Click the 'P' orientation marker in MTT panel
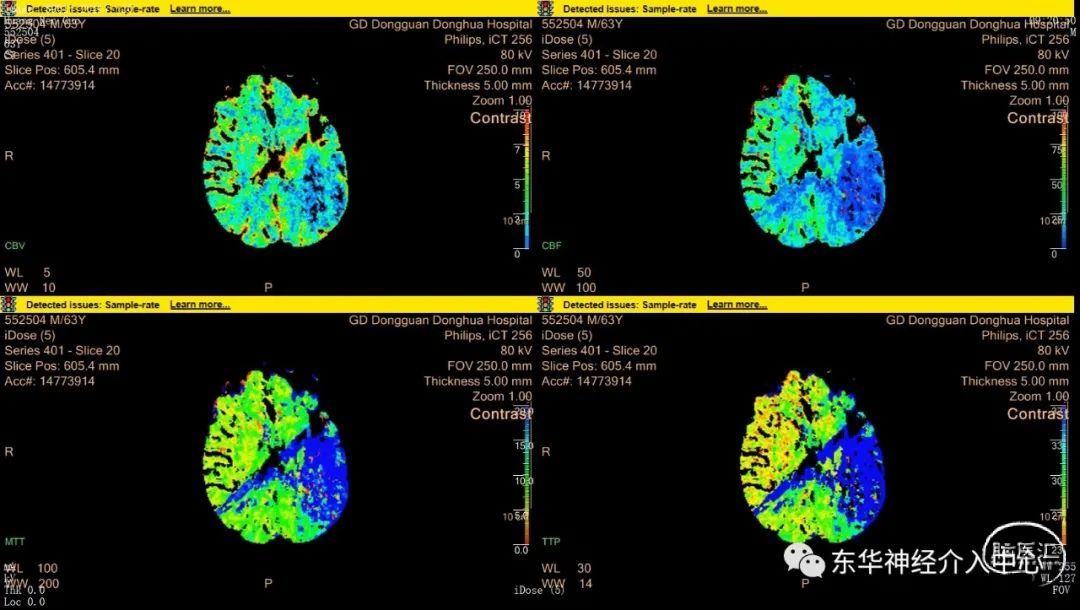 coord(268,583)
